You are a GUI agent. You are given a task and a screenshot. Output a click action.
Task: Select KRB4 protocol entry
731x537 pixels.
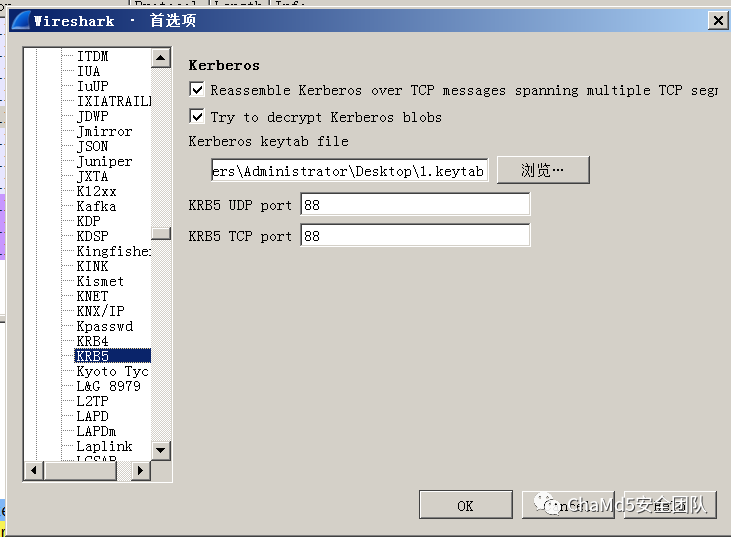[92, 341]
